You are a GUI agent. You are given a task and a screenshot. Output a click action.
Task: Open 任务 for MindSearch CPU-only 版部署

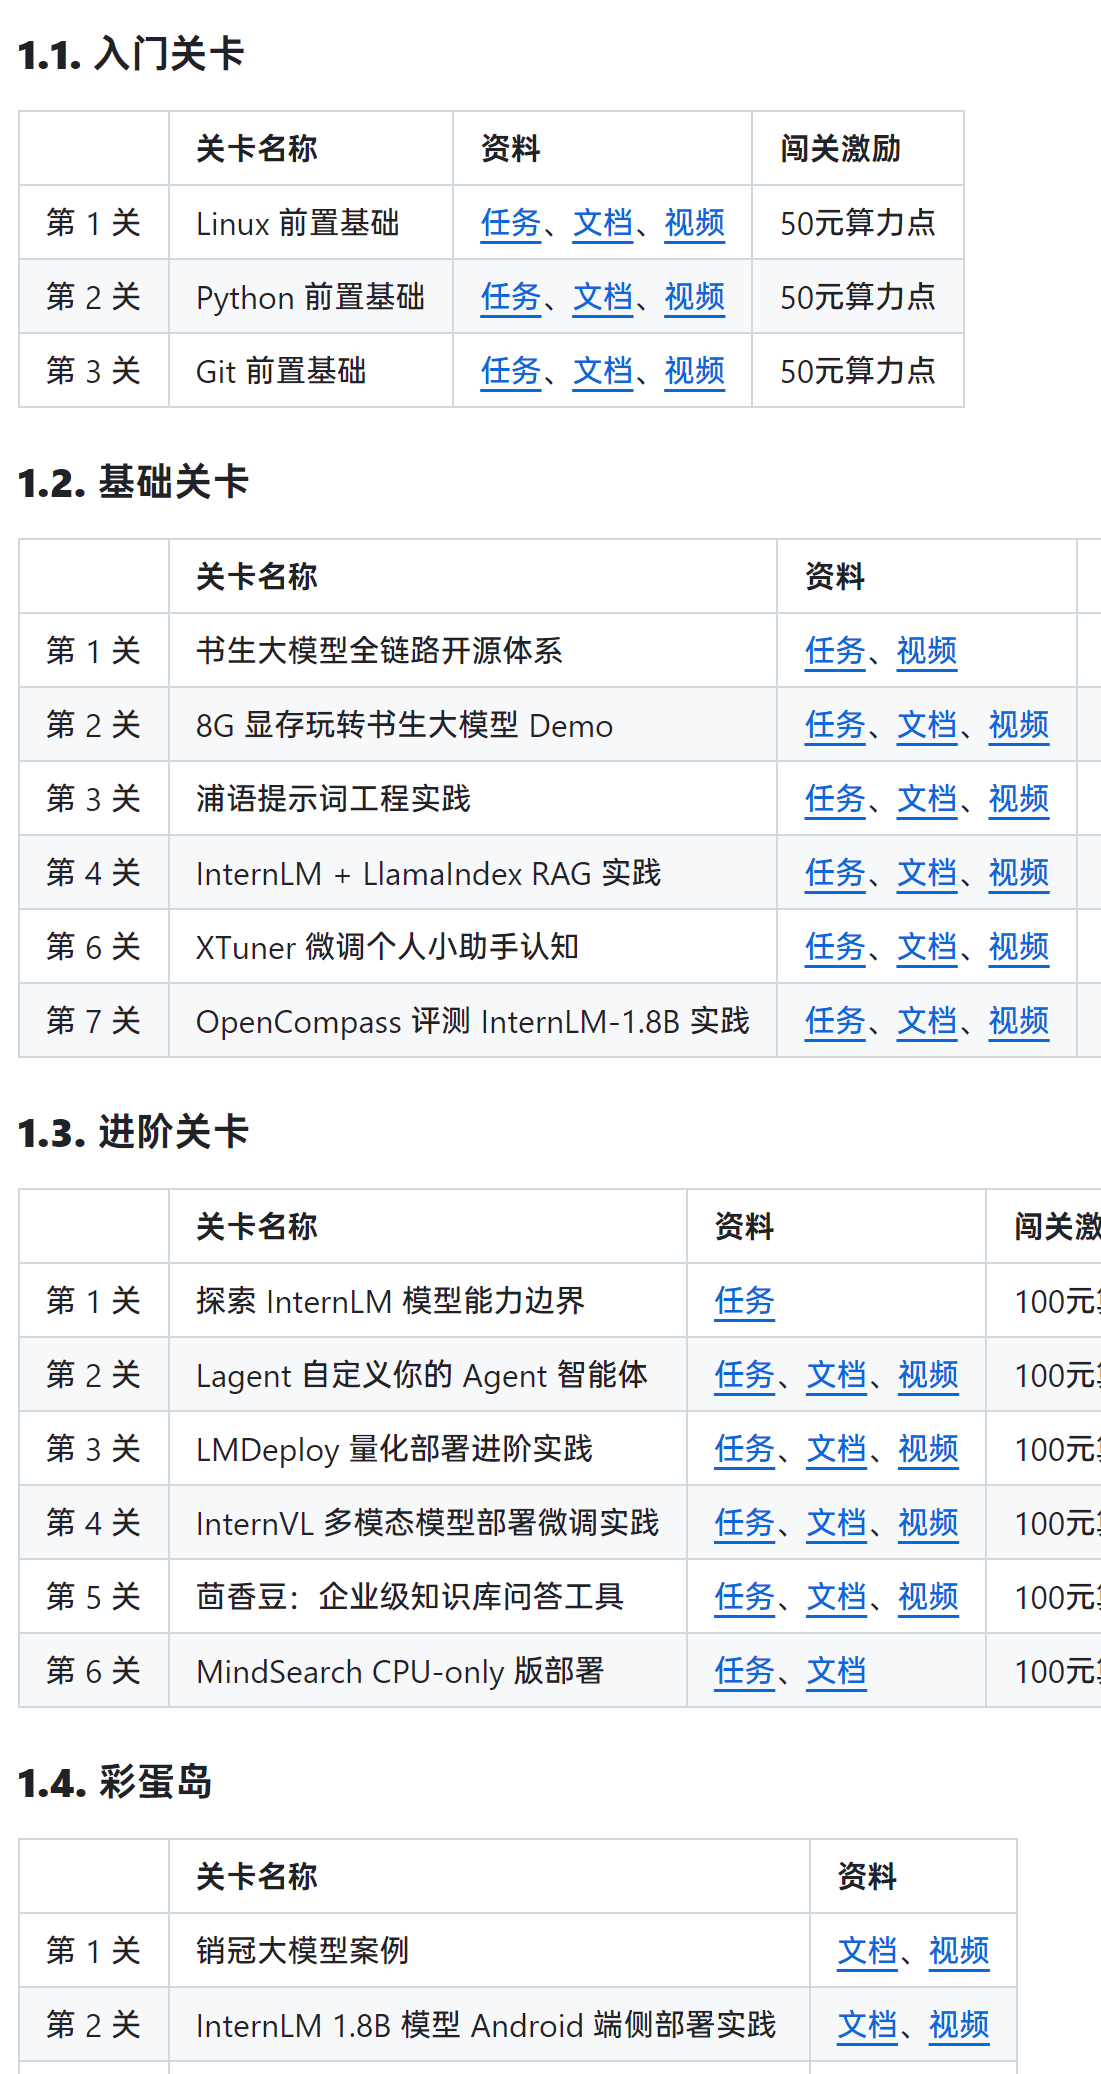click(745, 1671)
